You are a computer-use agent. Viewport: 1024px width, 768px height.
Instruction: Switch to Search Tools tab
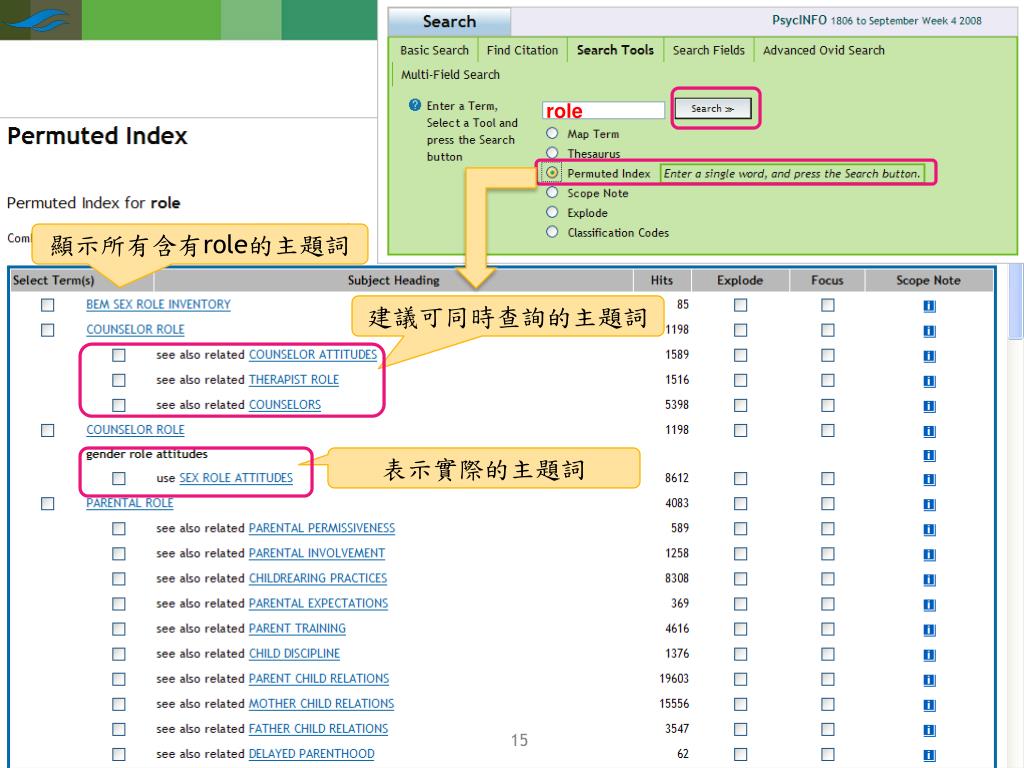(x=615, y=50)
